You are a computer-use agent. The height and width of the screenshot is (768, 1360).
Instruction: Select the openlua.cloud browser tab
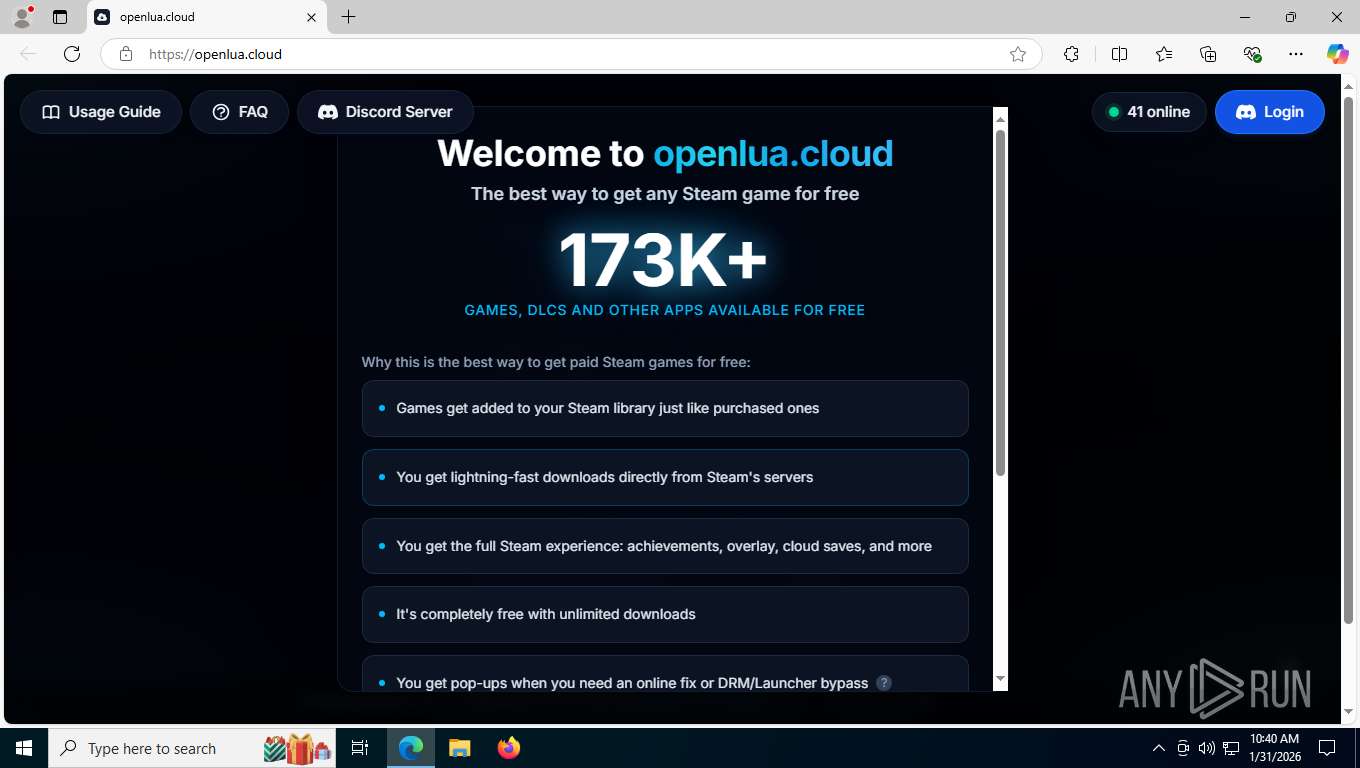(x=207, y=17)
